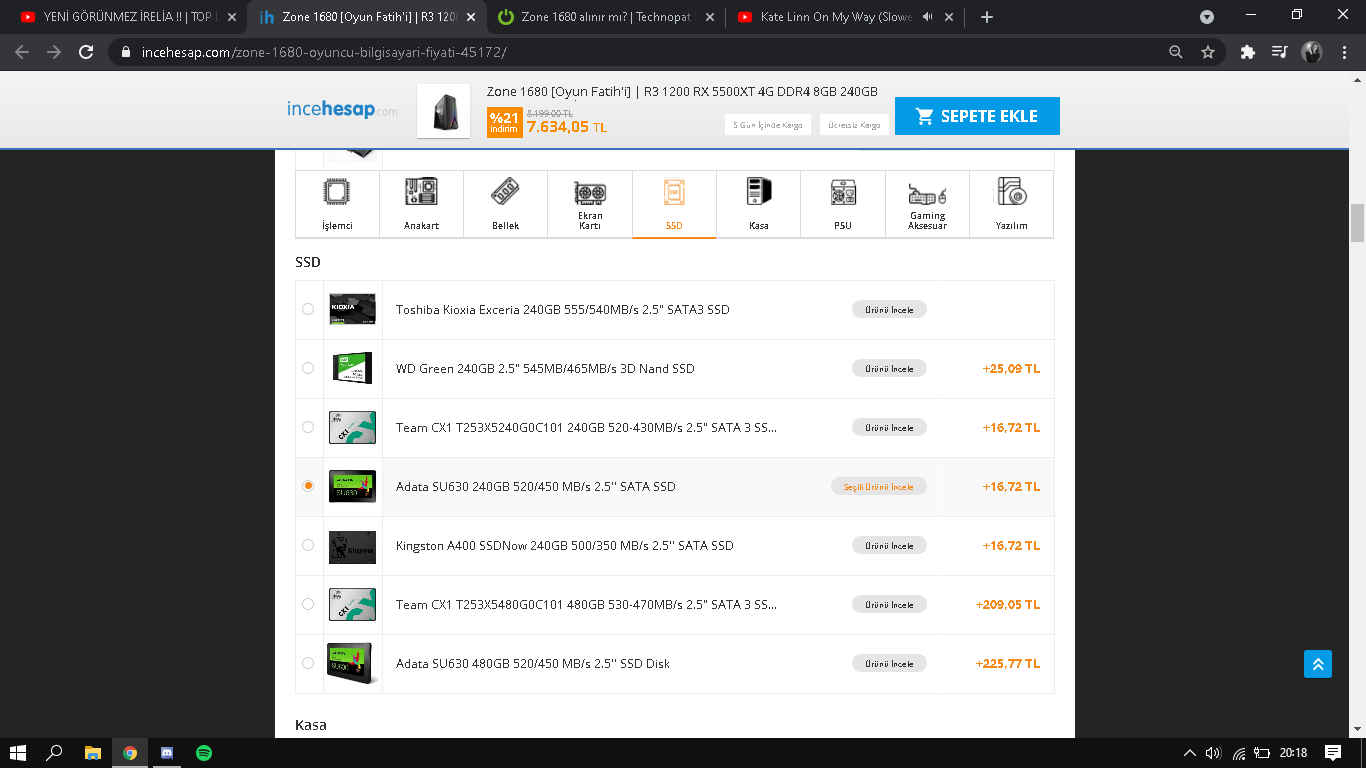The height and width of the screenshot is (768, 1366).
Task: Pick Kingston A400 240GB radio option
Action: pos(308,545)
